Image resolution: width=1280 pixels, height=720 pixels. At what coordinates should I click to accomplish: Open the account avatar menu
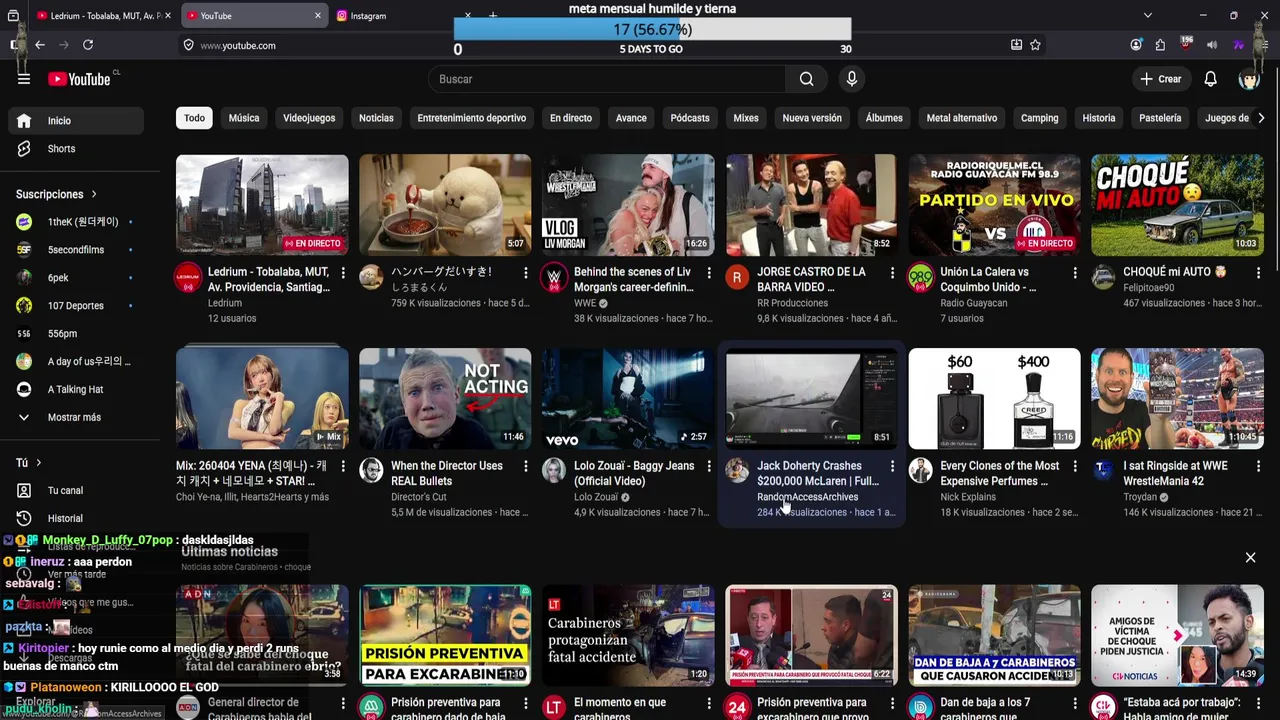click(1248, 79)
